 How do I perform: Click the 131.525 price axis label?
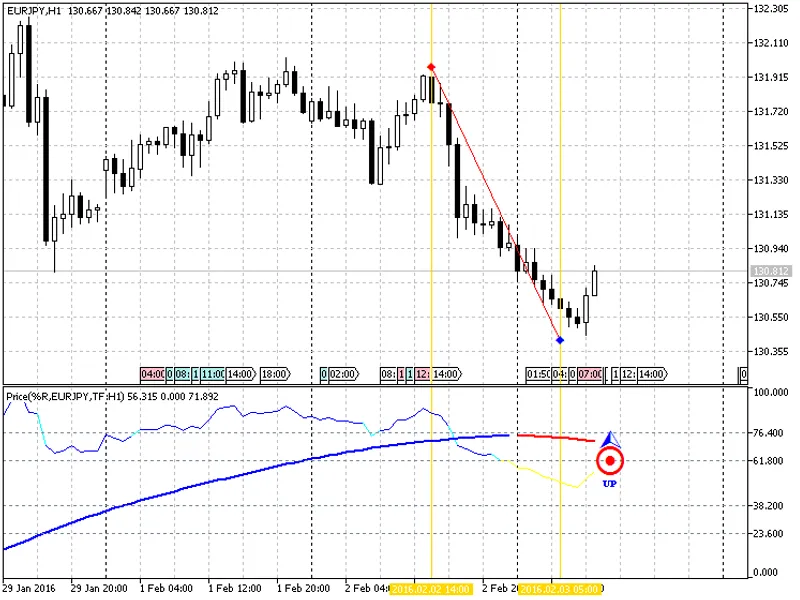(x=771, y=146)
